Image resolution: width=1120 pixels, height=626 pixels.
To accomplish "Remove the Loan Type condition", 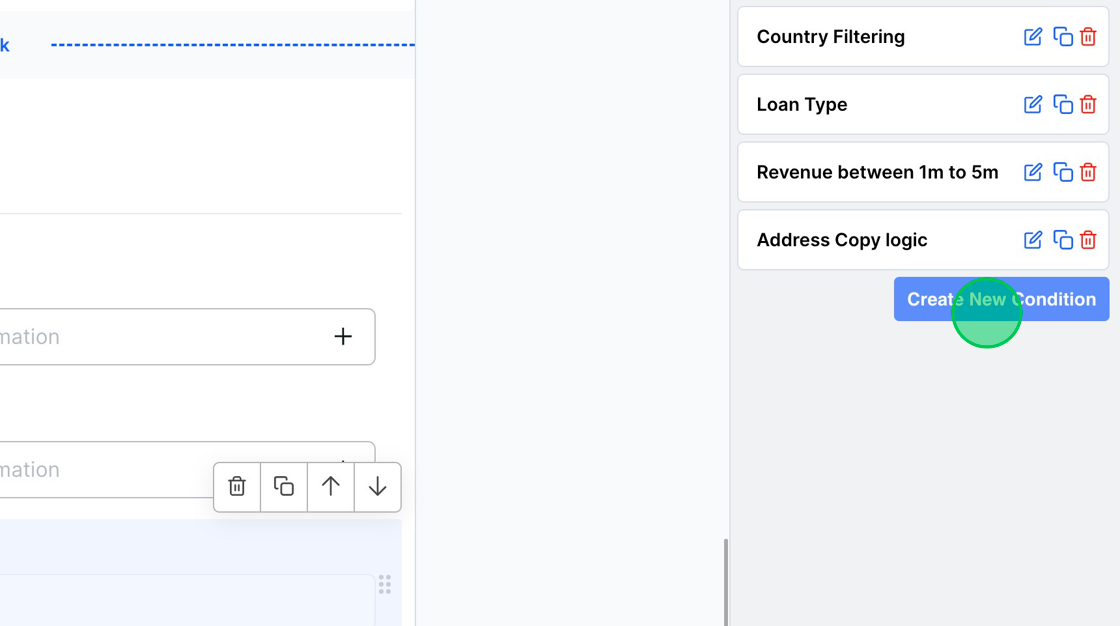I will click(x=1088, y=105).
